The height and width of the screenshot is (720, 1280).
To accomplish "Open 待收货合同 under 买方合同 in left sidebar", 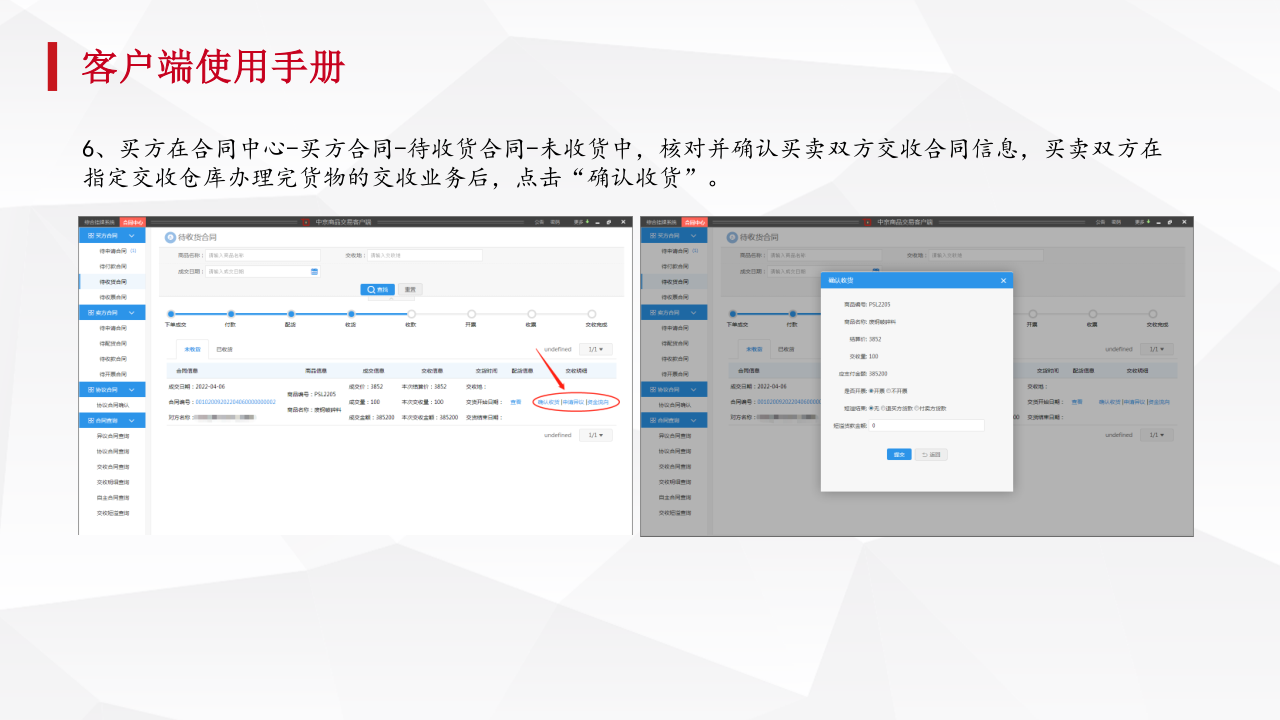I will tap(112, 282).
